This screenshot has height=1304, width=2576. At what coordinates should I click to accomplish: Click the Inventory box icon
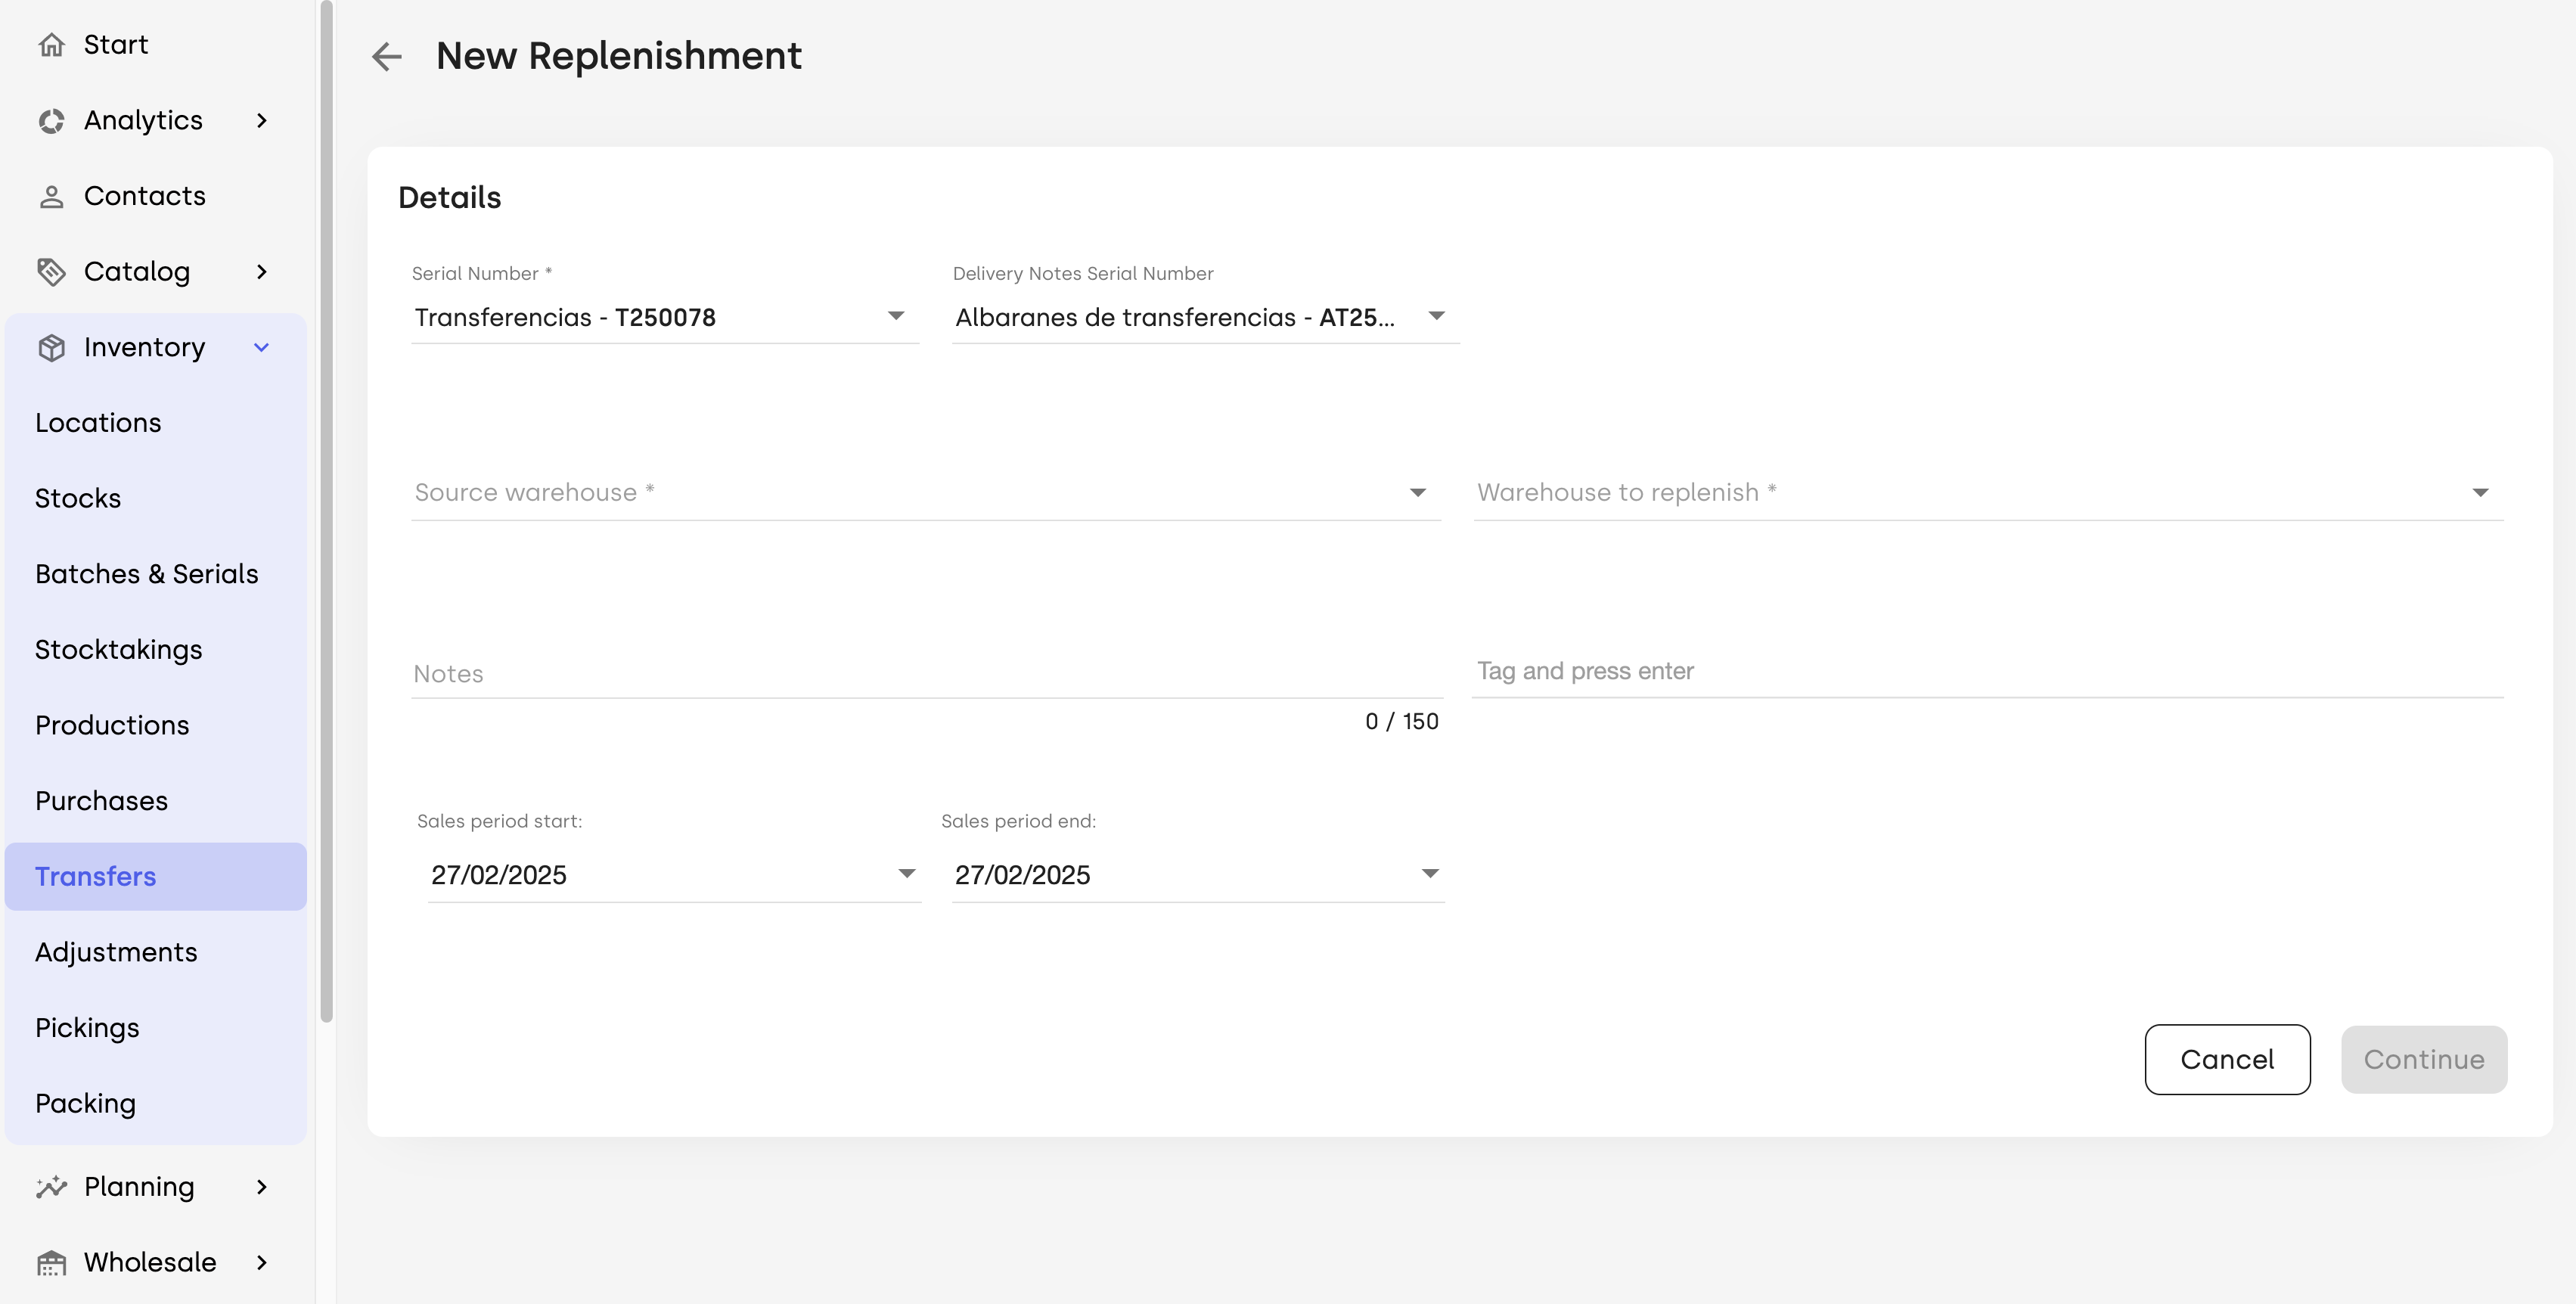(x=51, y=347)
